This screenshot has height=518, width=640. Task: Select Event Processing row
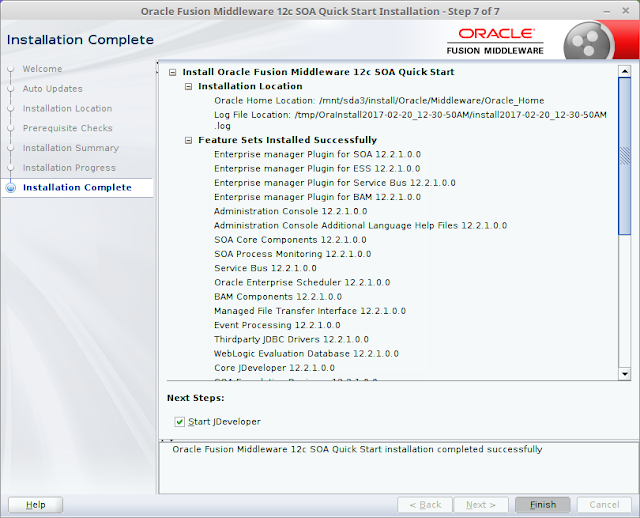click(x=277, y=325)
